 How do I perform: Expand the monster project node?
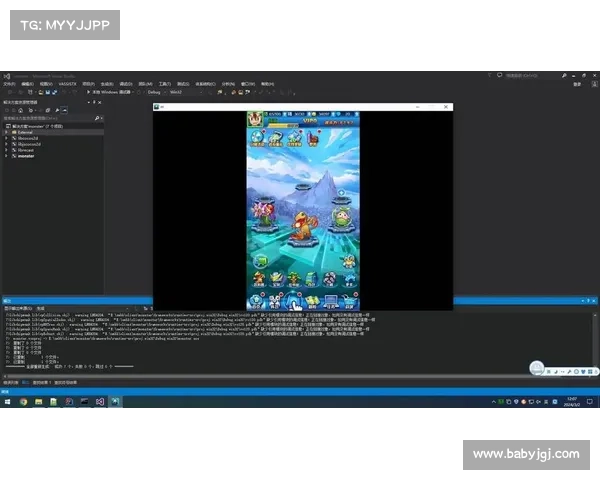coord(7,156)
